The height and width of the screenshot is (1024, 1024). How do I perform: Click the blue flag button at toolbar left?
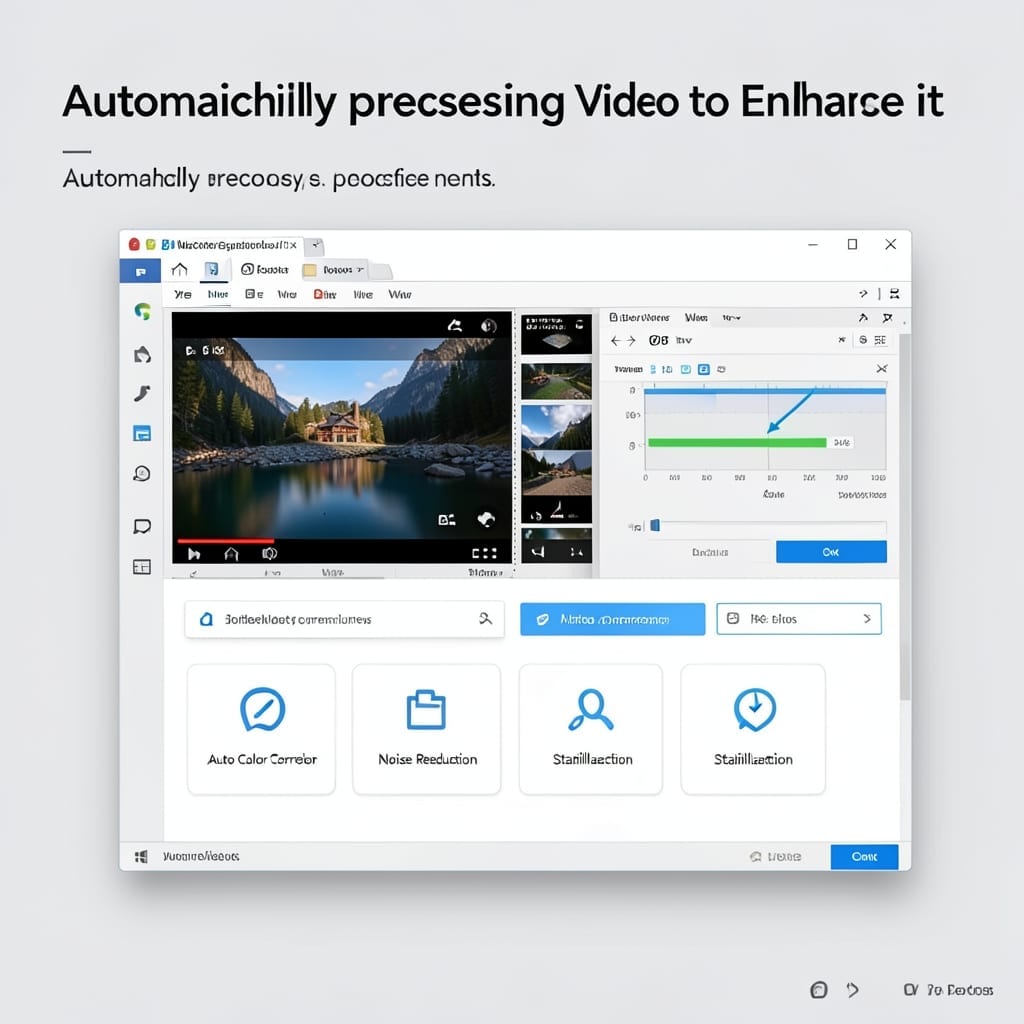[x=140, y=271]
